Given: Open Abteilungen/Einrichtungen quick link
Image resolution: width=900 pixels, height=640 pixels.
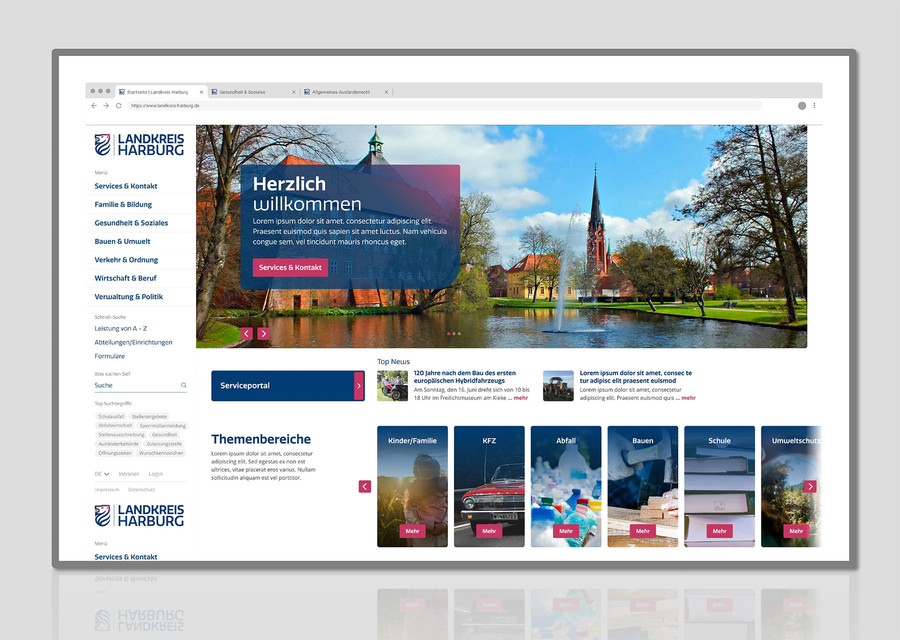Looking at the screenshot, I should [x=133, y=342].
